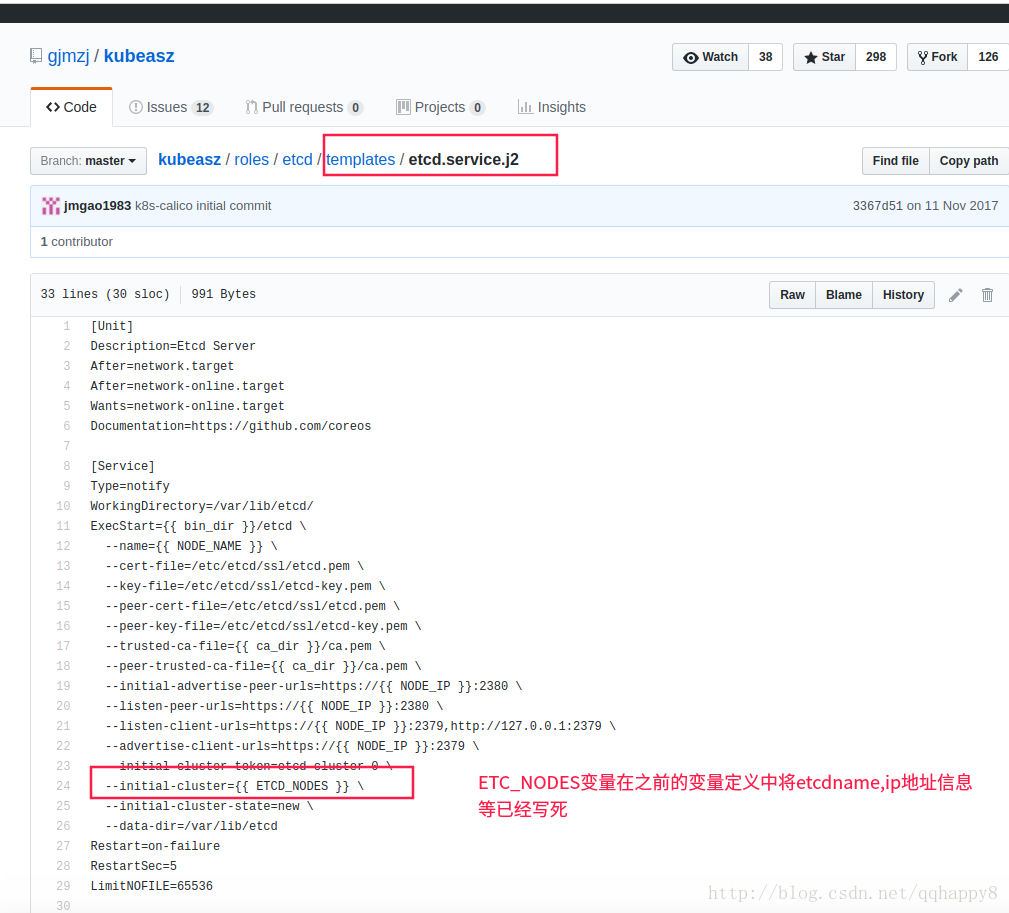Viewport: 1009px width, 913px height.
Task: Open the Projects tab
Action: click(440, 107)
